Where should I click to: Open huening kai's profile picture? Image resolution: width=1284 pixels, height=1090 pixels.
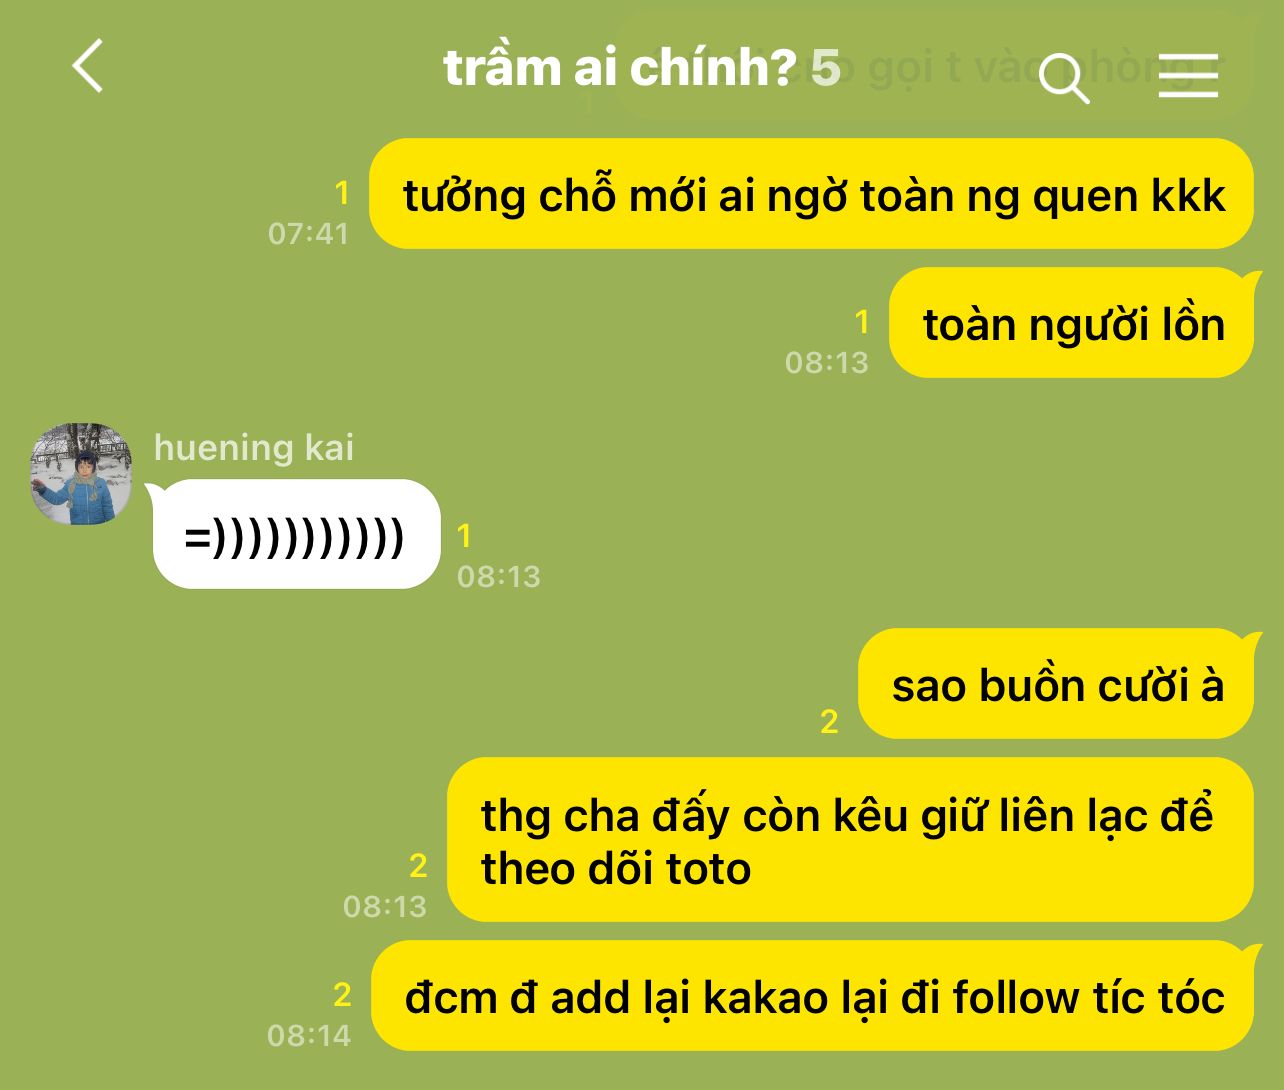pos(81,473)
